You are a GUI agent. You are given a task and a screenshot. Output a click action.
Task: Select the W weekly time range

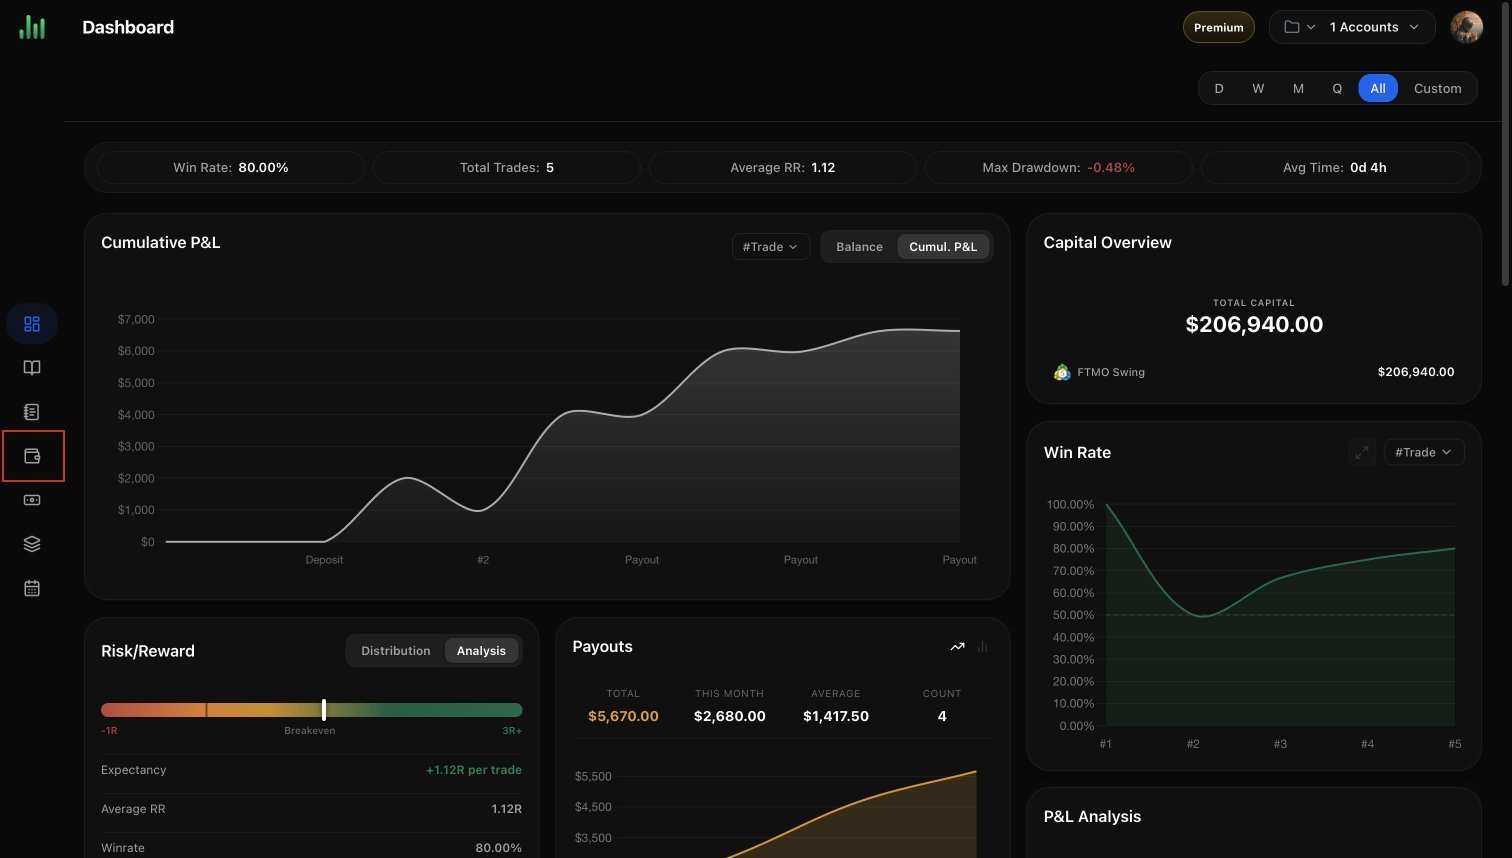[x=1258, y=88]
